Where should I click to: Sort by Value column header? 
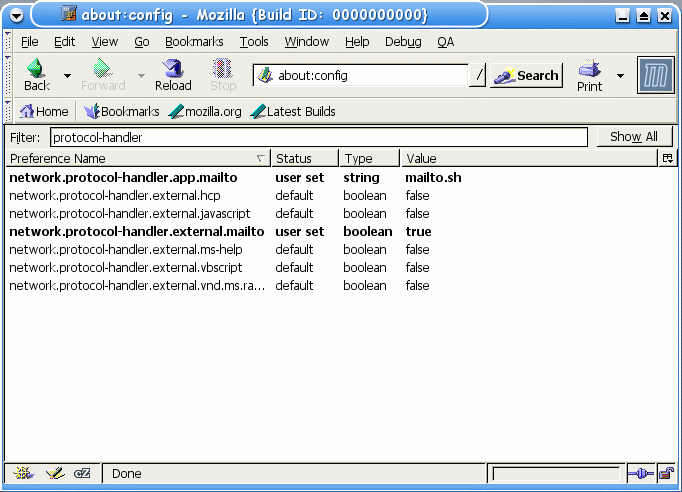click(528, 158)
